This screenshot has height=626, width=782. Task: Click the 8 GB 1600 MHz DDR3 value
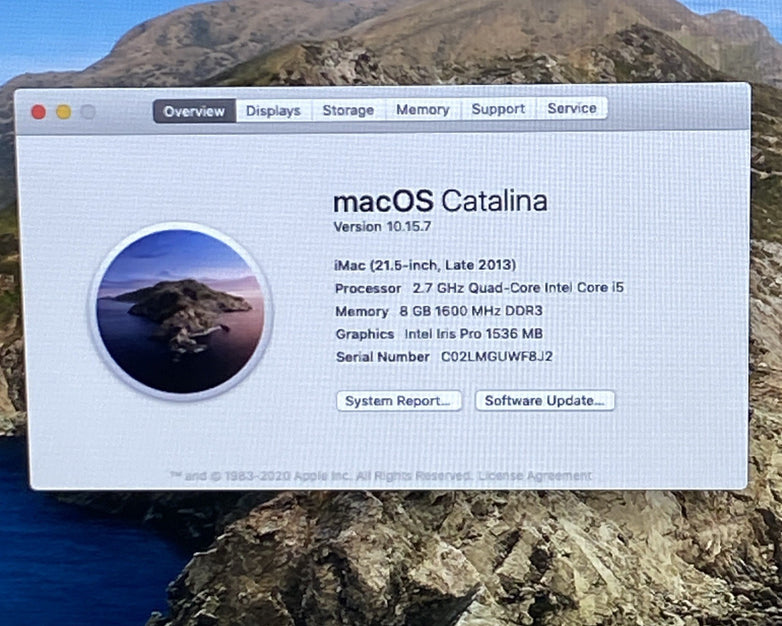[x=471, y=311]
